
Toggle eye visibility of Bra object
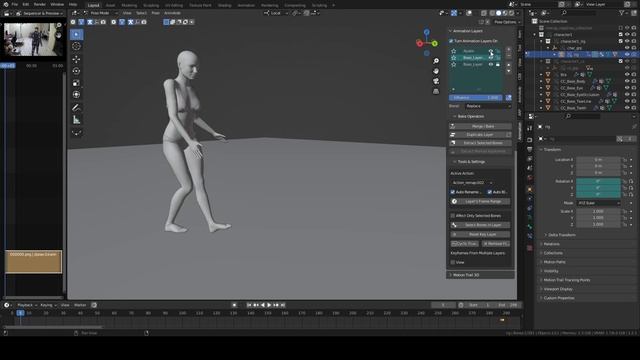tap(627, 75)
